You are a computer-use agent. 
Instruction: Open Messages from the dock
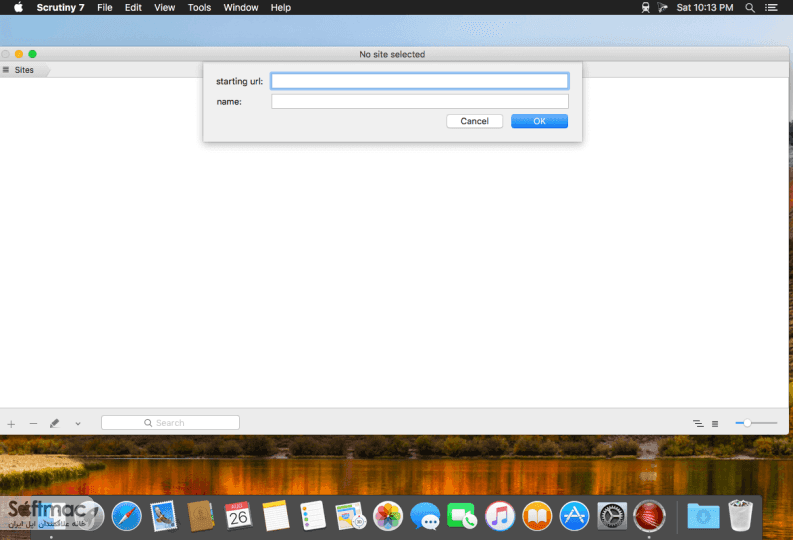pyautogui.click(x=425, y=516)
